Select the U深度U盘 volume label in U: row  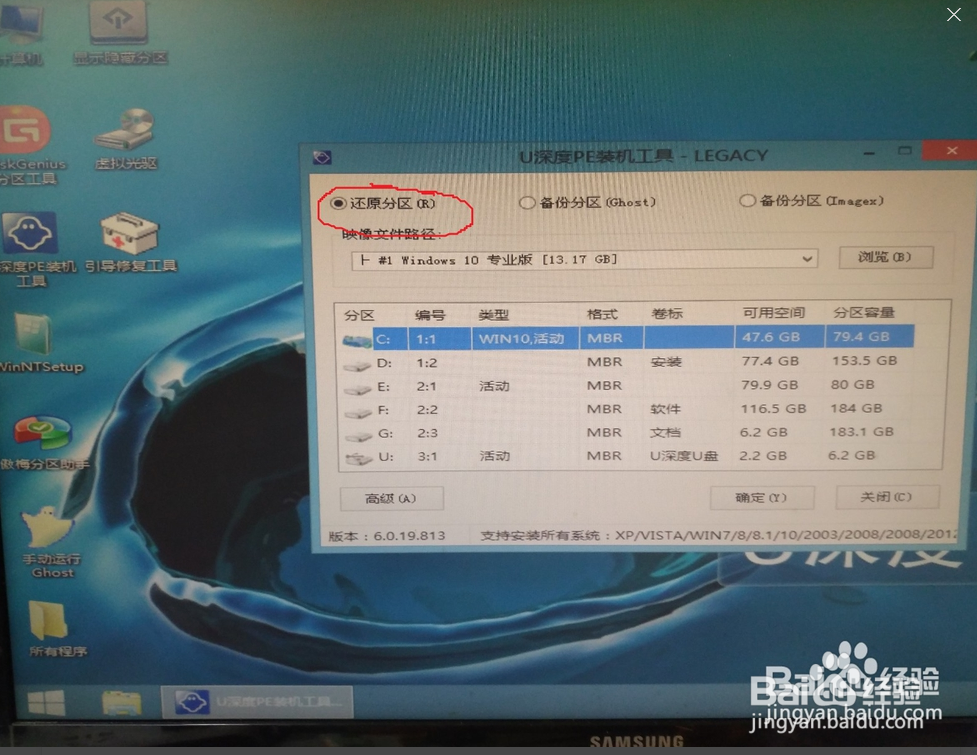coord(684,455)
